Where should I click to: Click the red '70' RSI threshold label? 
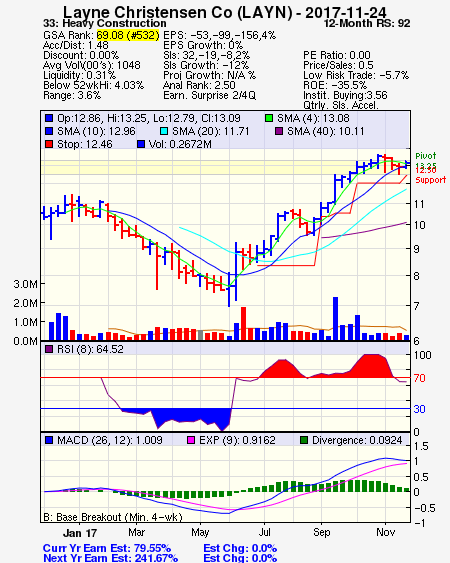point(419,378)
